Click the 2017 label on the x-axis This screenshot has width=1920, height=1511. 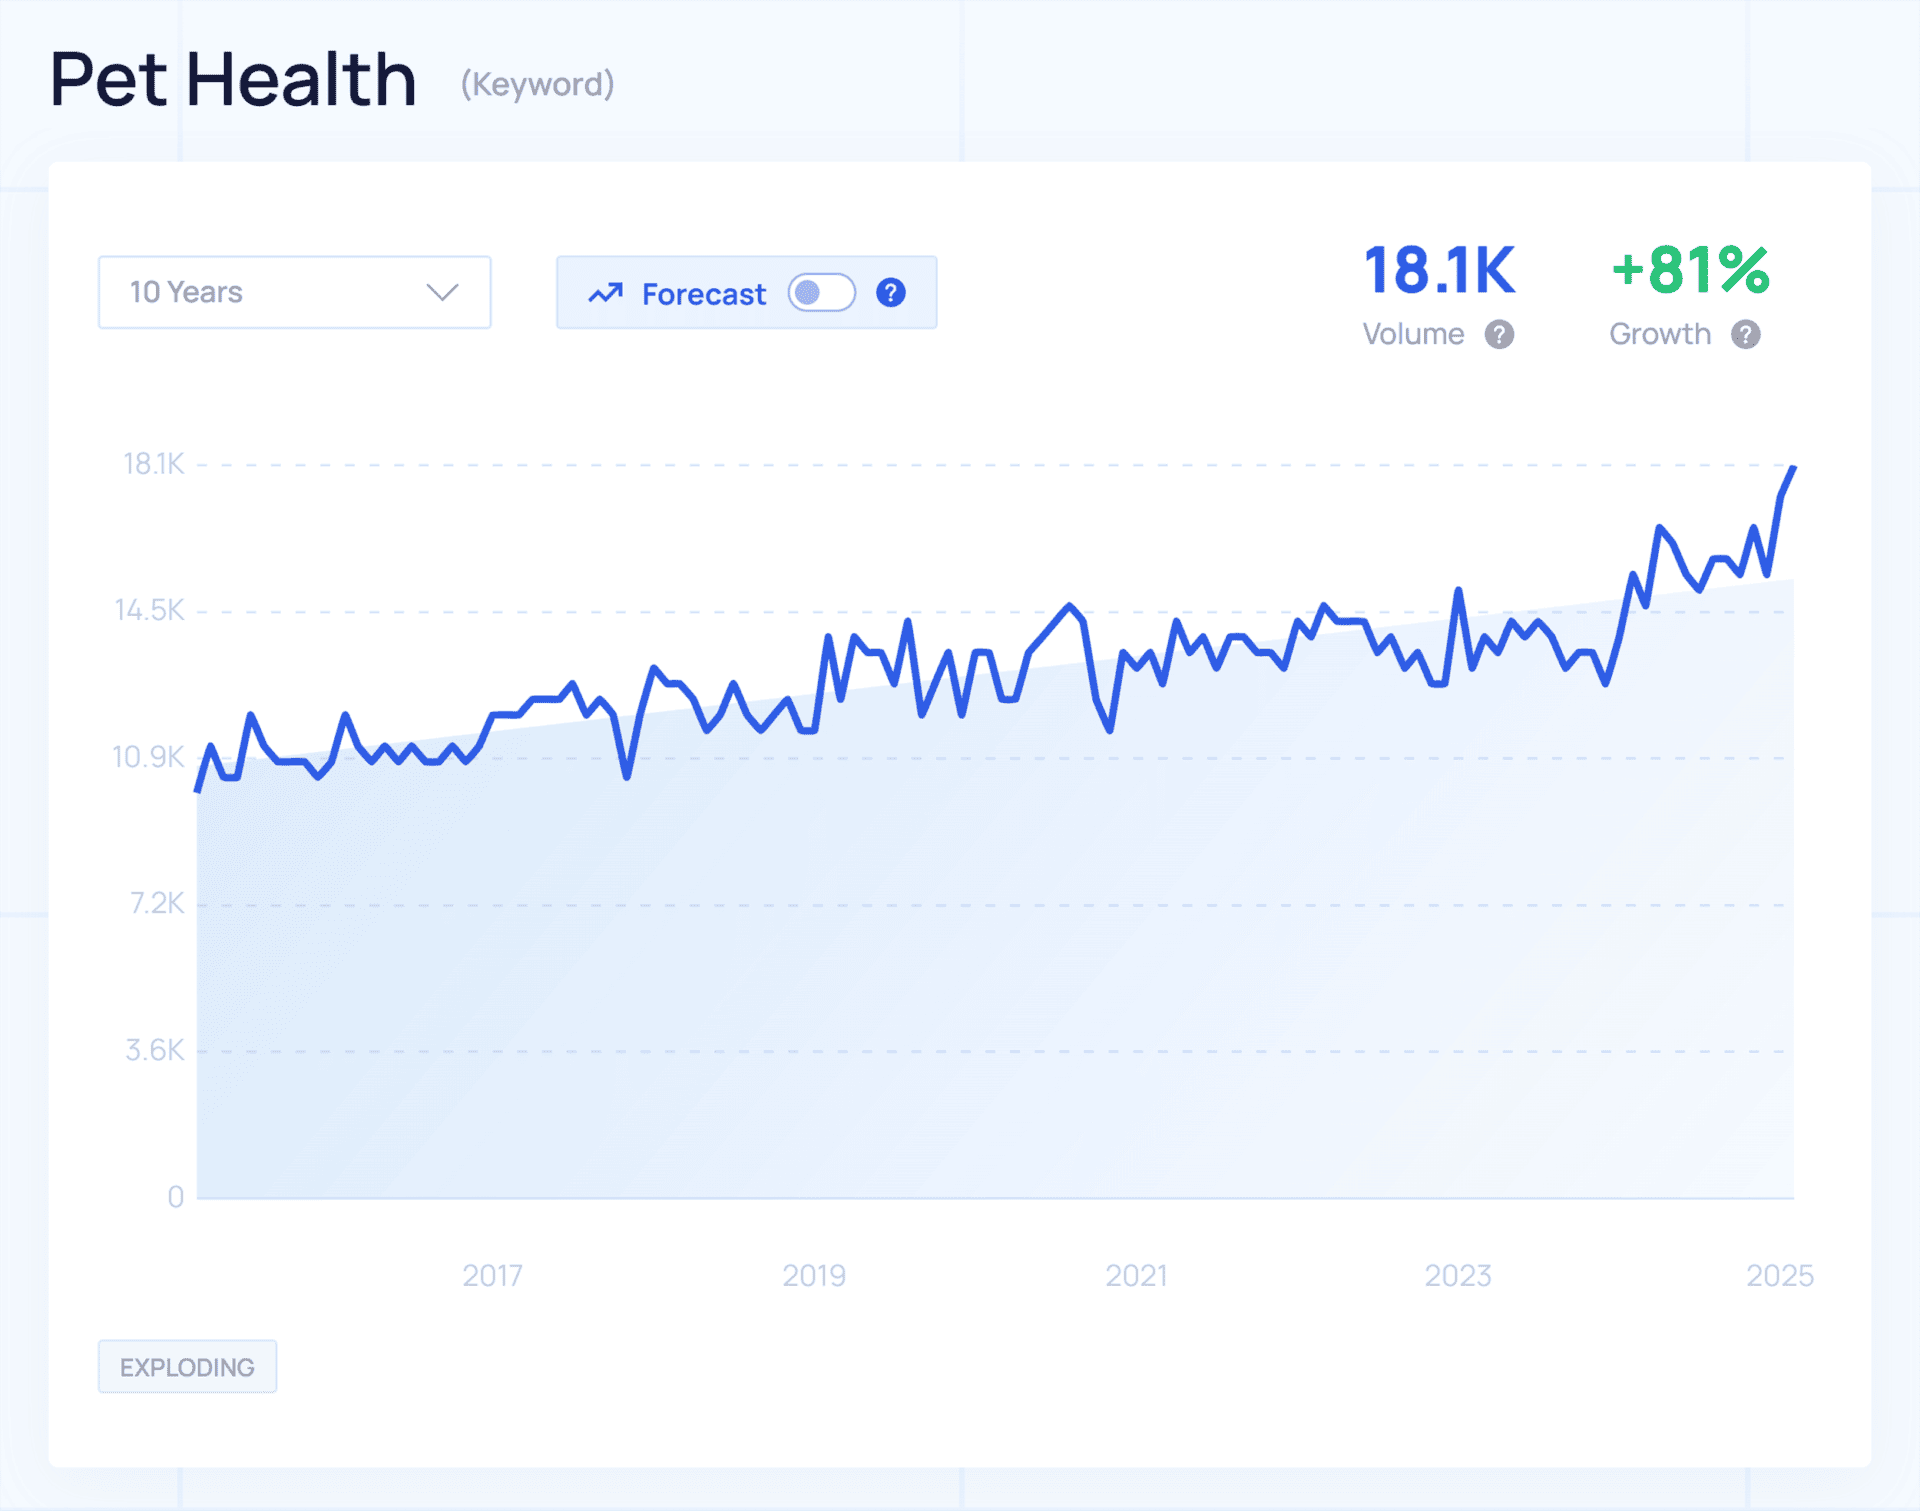click(492, 1275)
